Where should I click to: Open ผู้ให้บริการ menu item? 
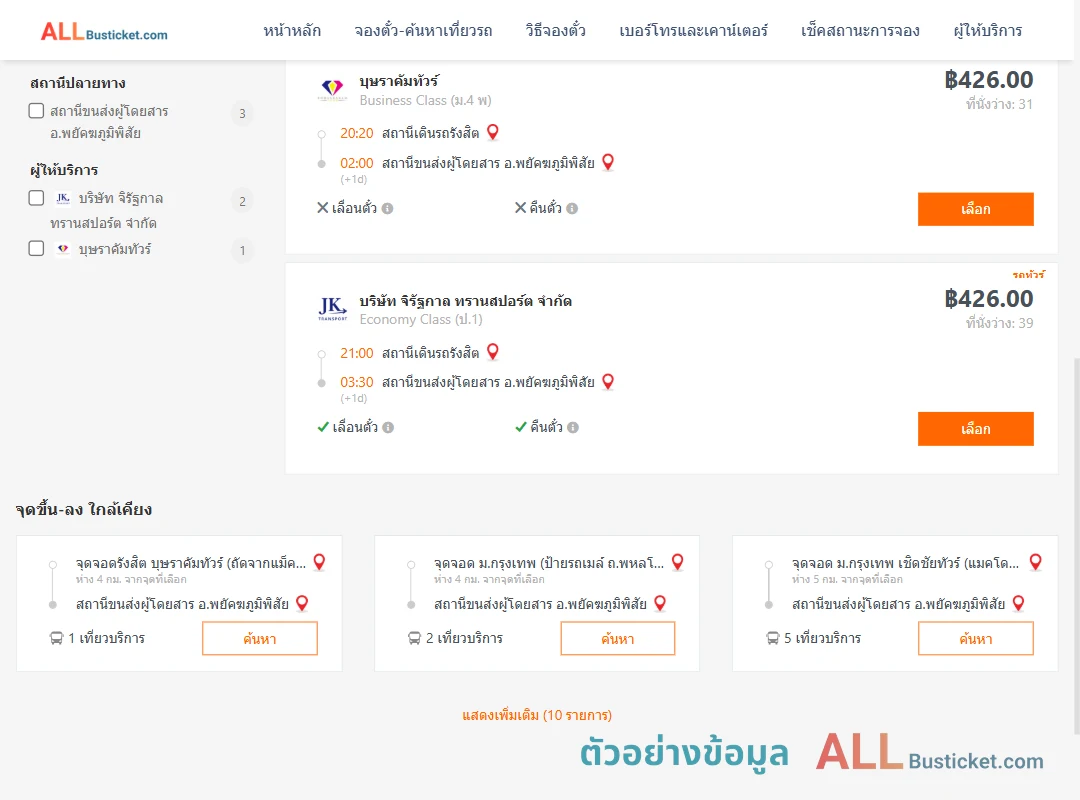(988, 30)
